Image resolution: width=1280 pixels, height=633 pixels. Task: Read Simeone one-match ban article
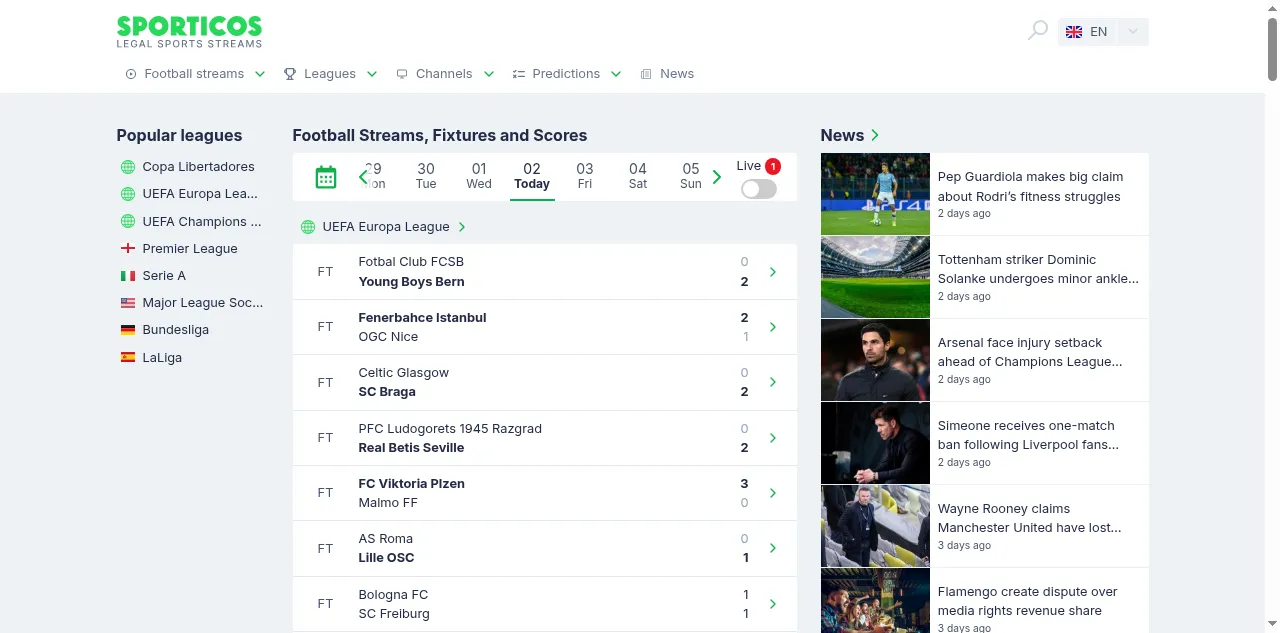pos(1028,436)
